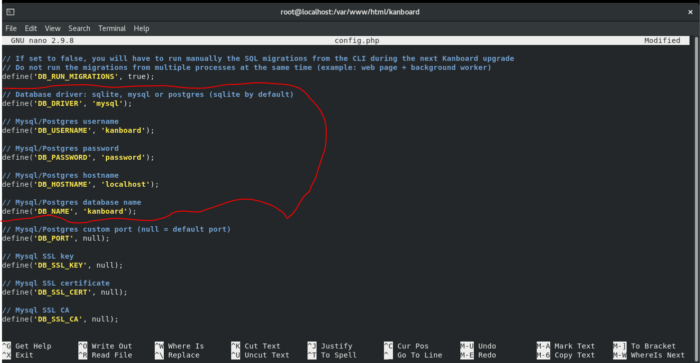This screenshot has width=700, height=363.
Task: Click the 'Mysql SSL certificate' comment
Action: tap(55, 283)
